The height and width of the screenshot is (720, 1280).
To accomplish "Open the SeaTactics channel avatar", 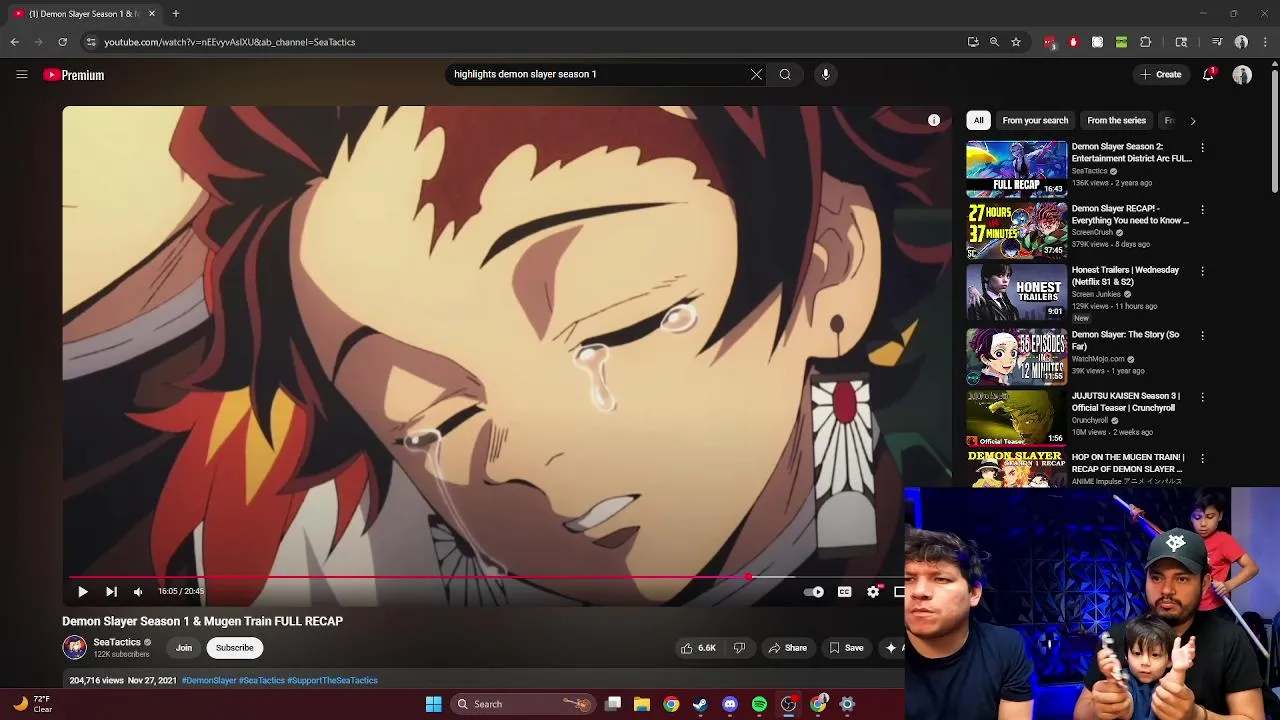I will pos(75,648).
